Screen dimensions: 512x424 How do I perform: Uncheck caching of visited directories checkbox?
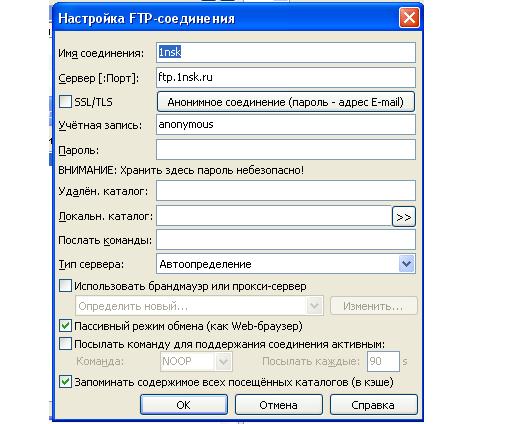click(65, 382)
